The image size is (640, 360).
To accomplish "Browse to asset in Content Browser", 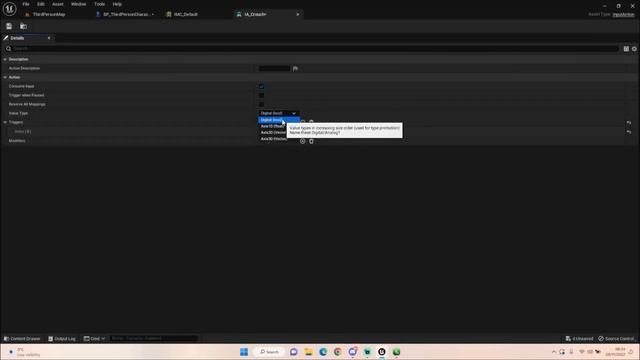I will tap(23, 26).
